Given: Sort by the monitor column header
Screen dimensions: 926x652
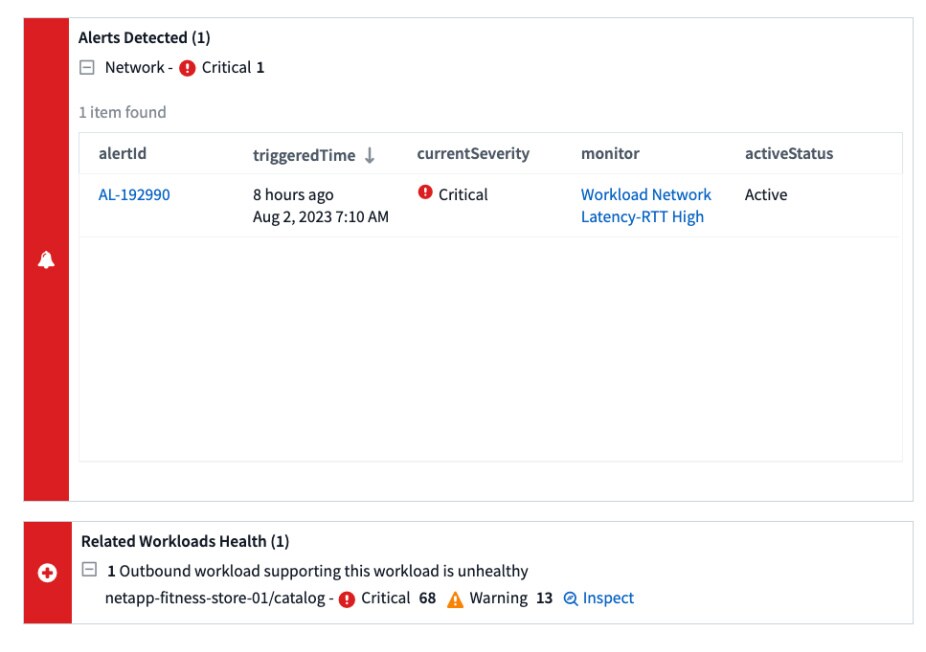Looking at the screenshot, I should click(x=609, y=154).
